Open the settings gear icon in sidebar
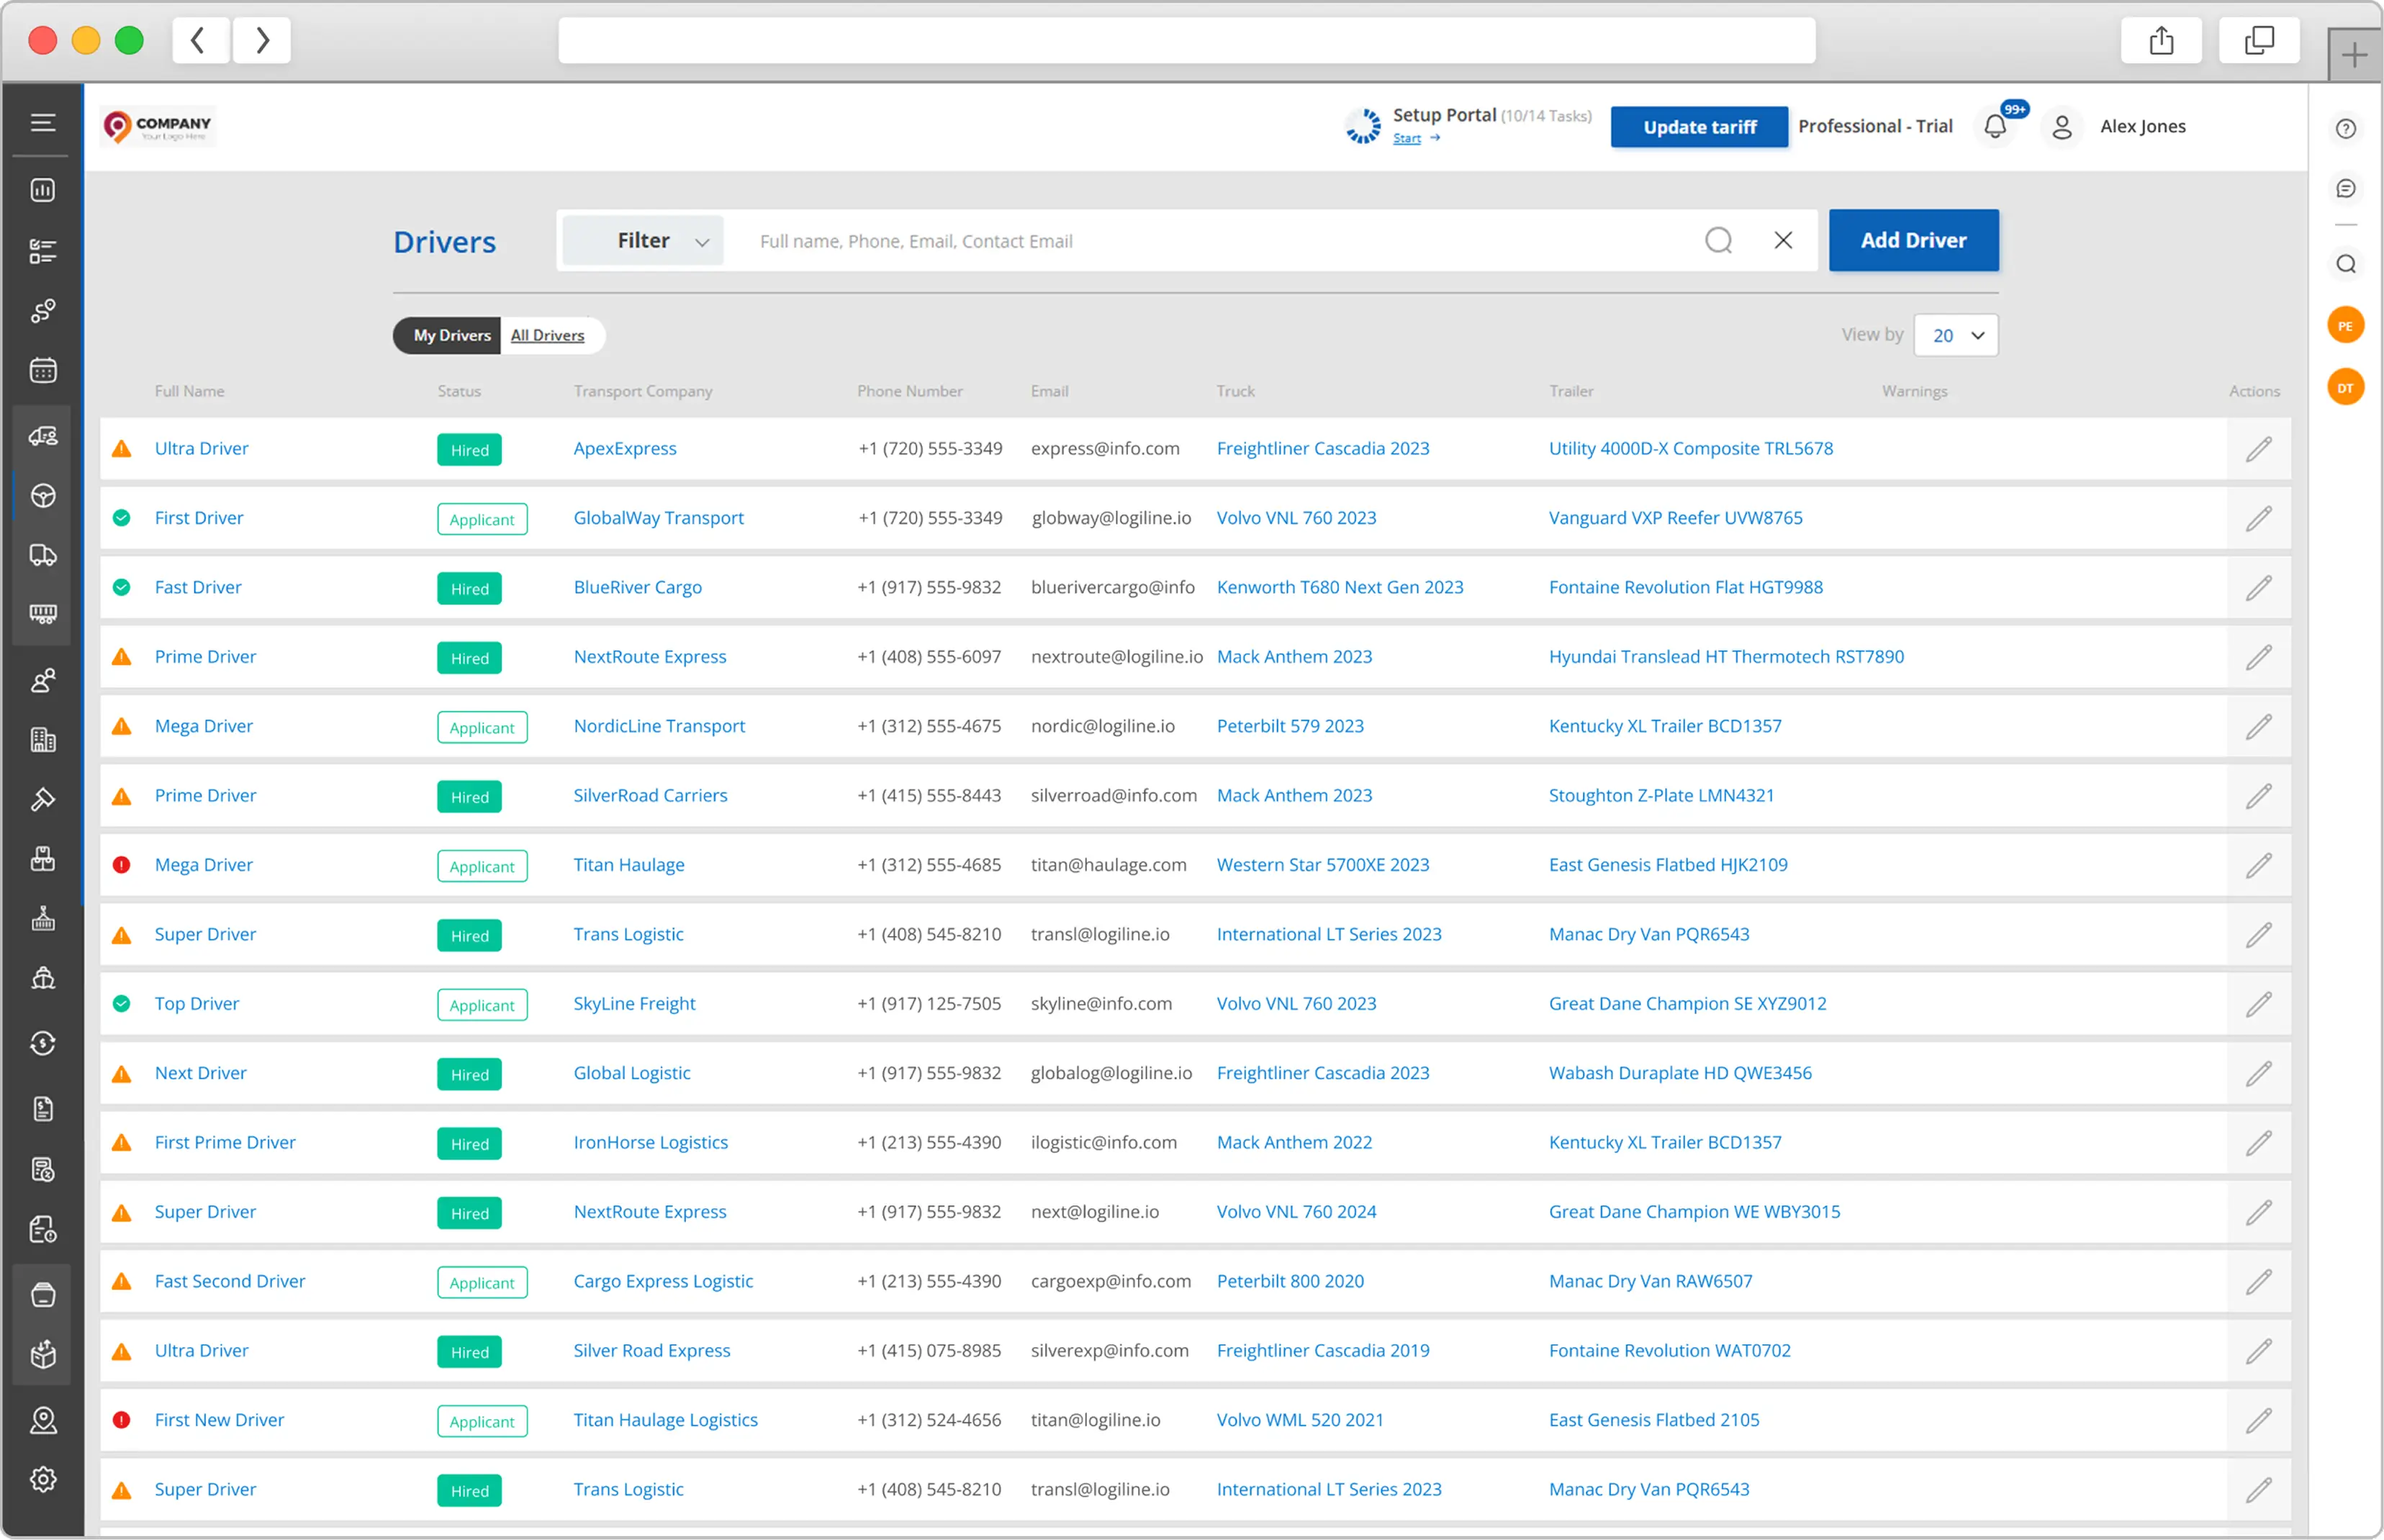The width and height of the screenshot is (2384, 1540). pyautogui.click(x=42, y=1479)
